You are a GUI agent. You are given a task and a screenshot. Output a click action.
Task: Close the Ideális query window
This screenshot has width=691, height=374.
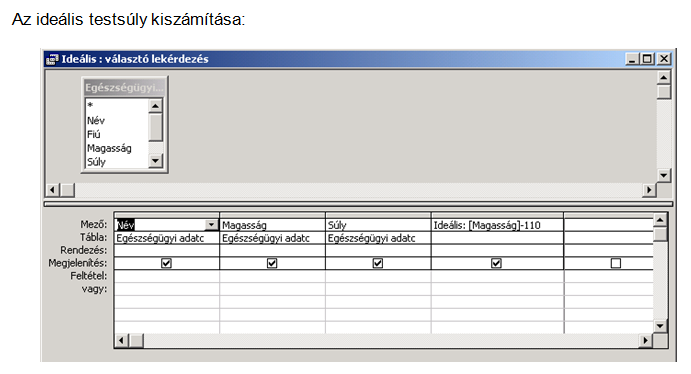tap(664, 59)
